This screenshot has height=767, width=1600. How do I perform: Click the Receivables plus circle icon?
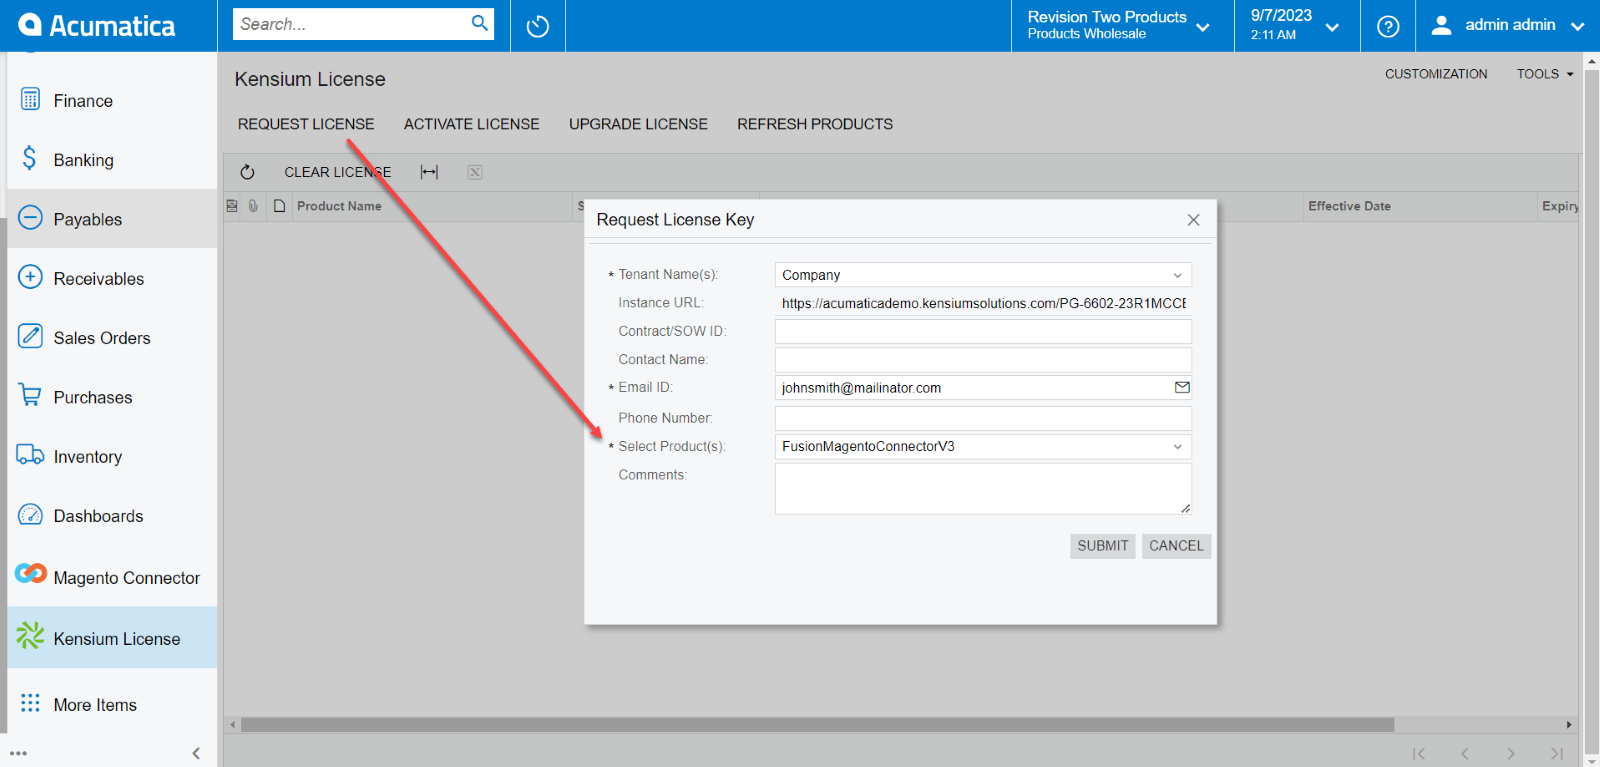point(31,276)
